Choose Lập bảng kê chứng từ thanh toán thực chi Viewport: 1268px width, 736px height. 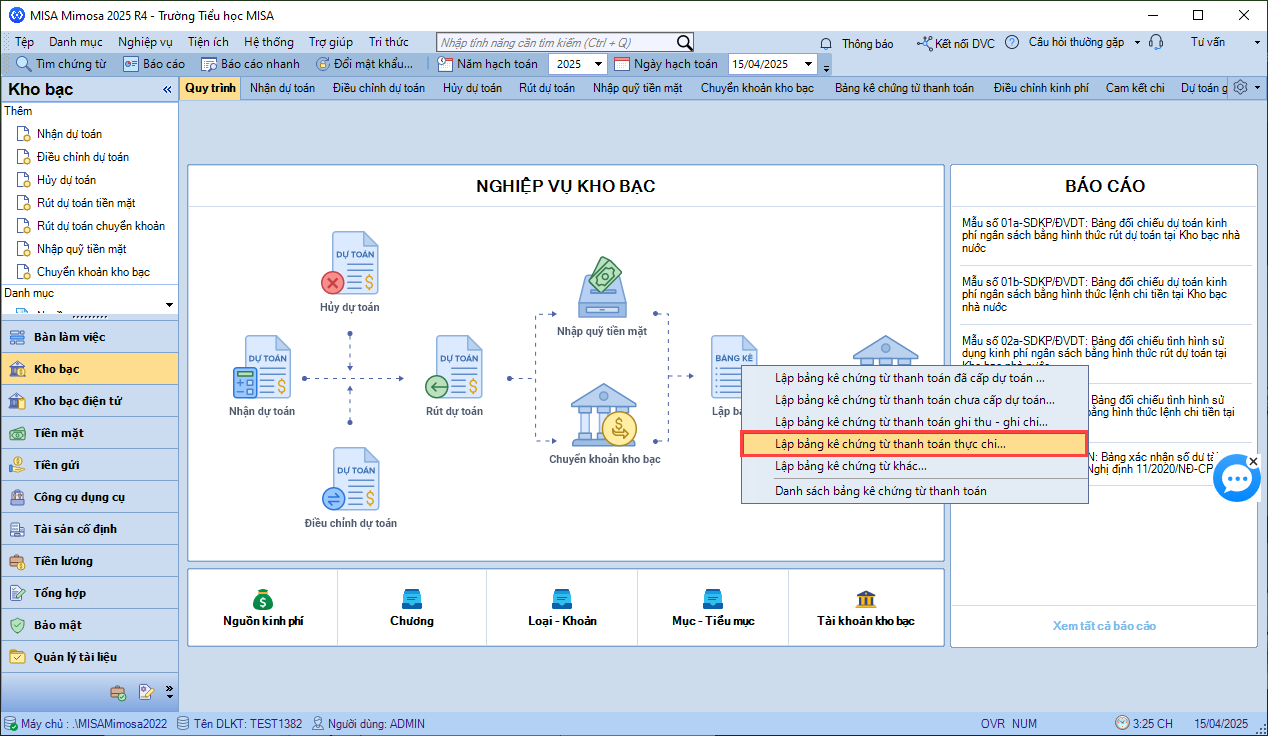click(914, 444)
